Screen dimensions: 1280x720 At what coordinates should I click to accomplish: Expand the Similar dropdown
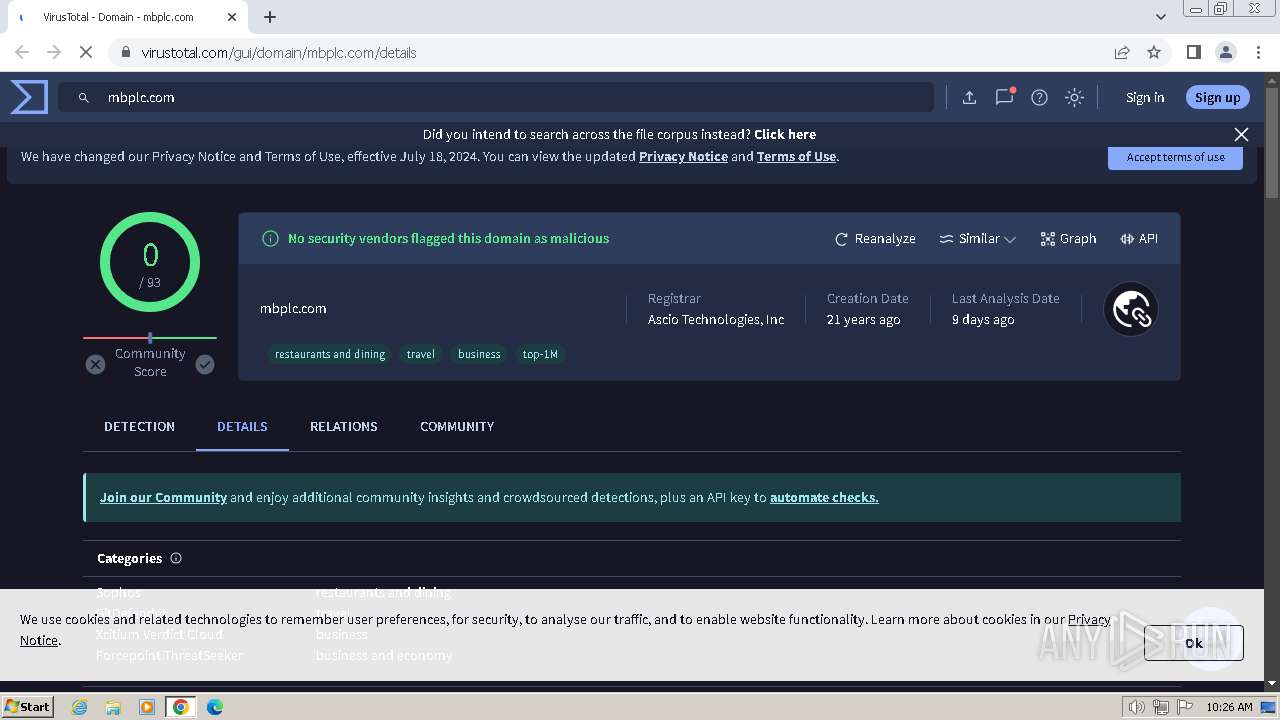[977, 238]
